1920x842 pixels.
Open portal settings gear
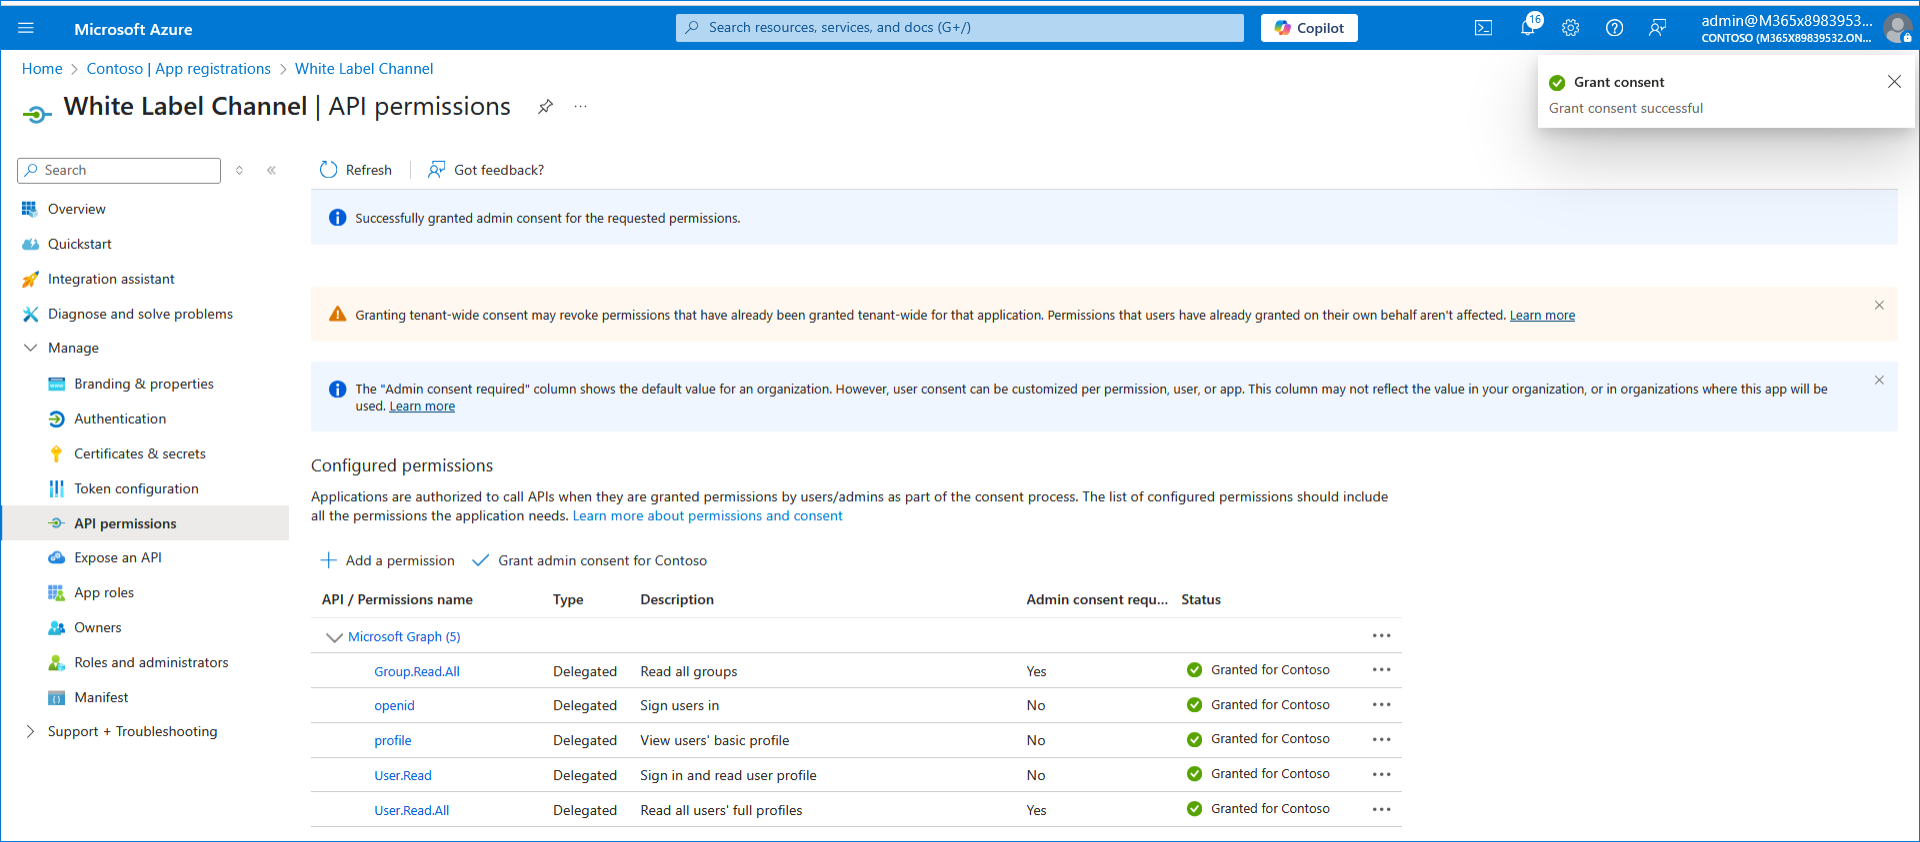click(x=1571, y=28)
